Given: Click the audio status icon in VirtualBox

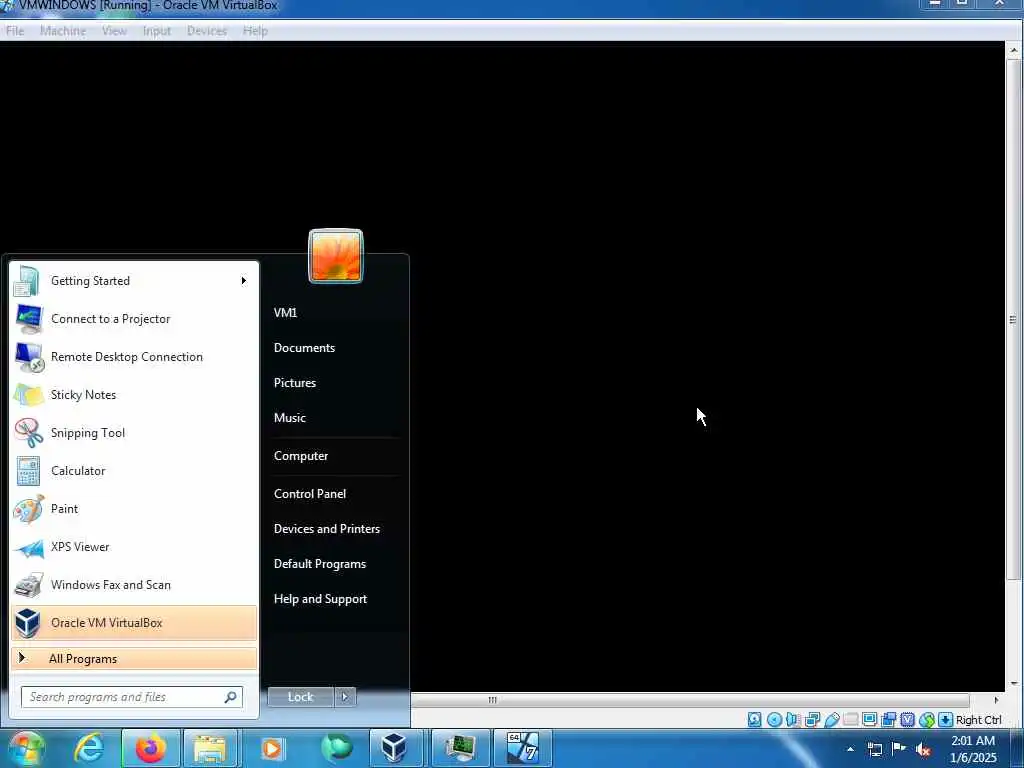Looking at the screenshot, I should coord(793,720).
